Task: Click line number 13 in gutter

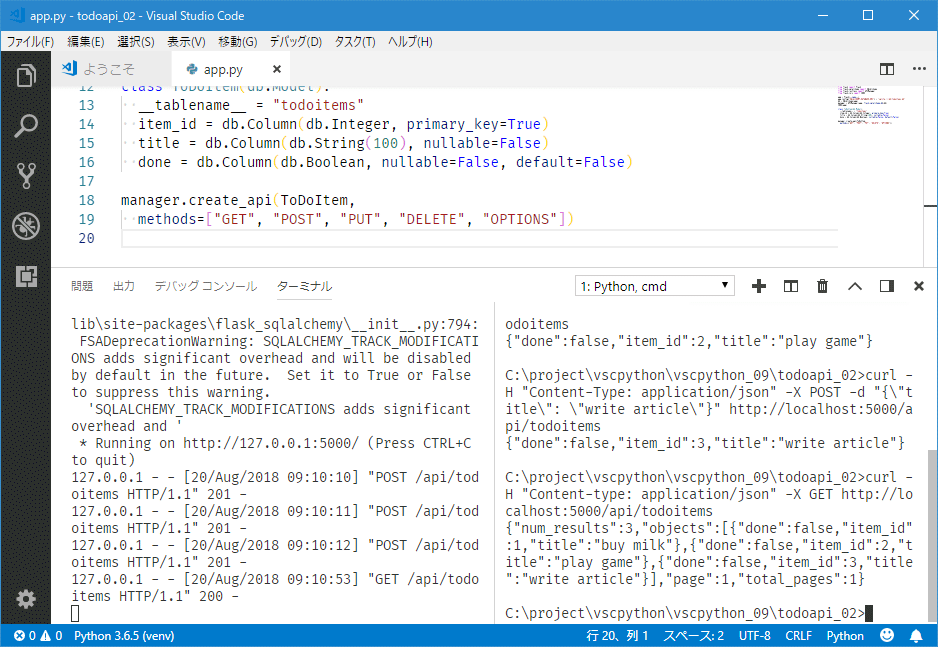Action: 87,105
